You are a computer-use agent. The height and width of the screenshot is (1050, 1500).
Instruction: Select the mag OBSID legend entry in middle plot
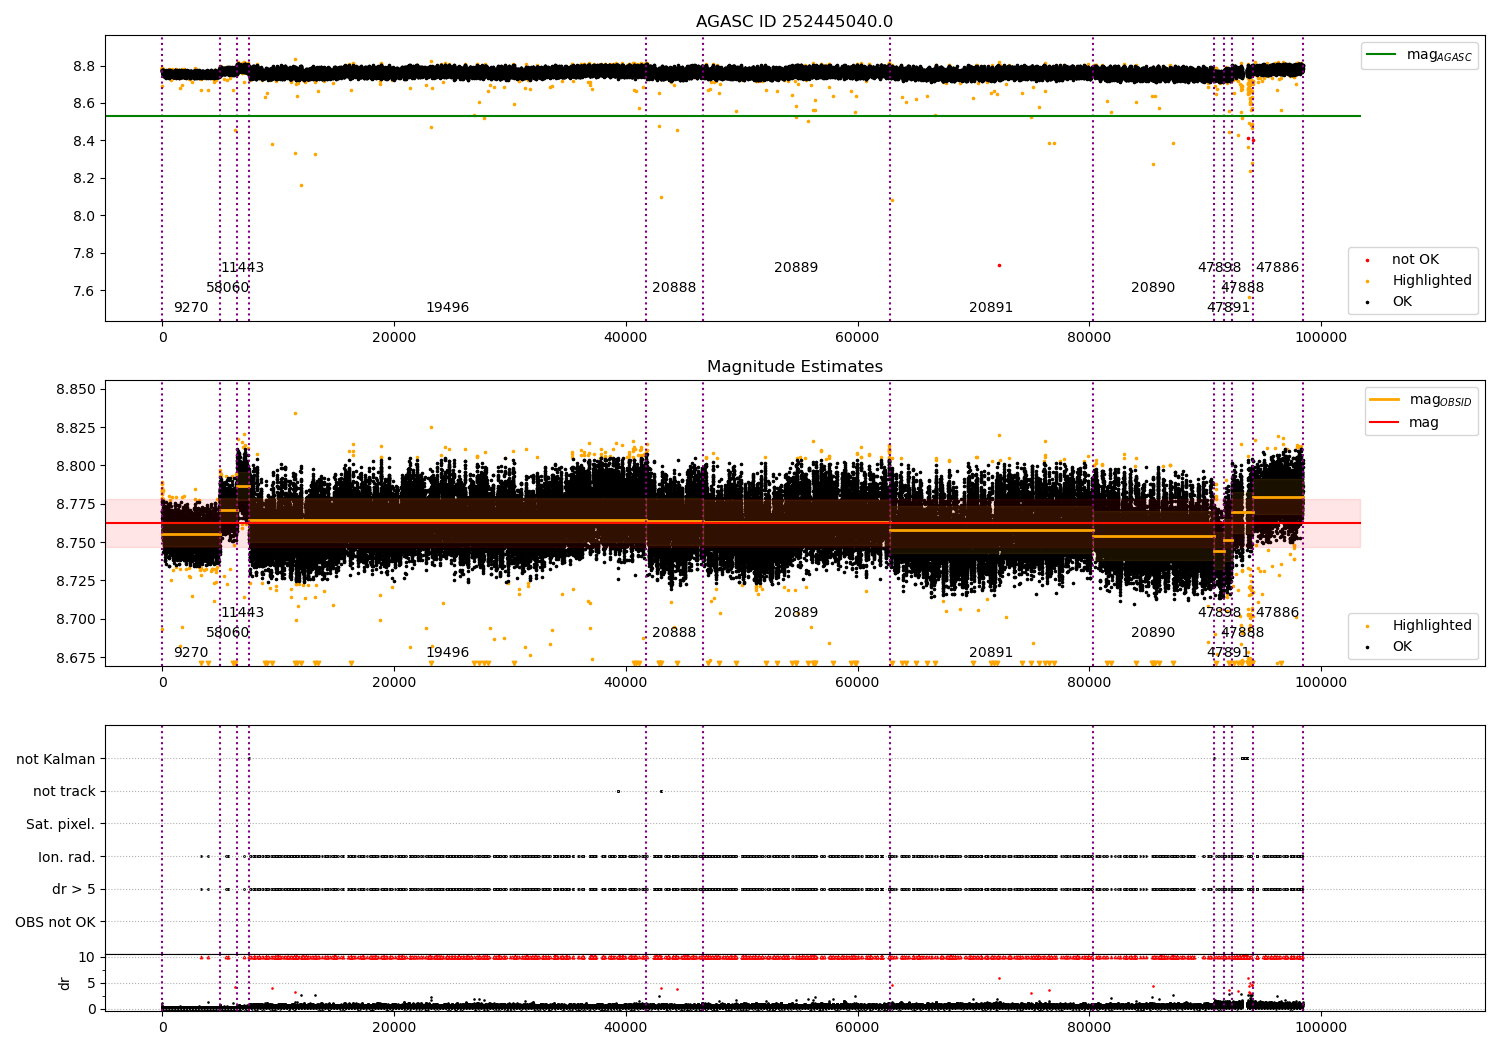pos(1420,400)
